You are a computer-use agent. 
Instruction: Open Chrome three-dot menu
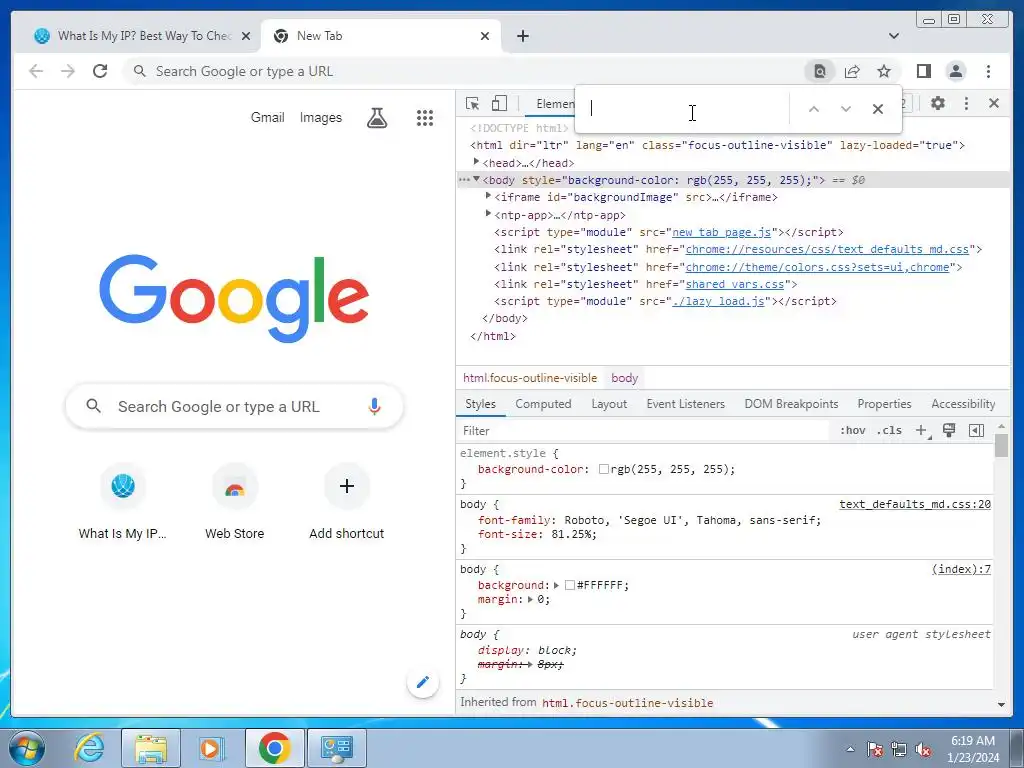tap(988, 71)
